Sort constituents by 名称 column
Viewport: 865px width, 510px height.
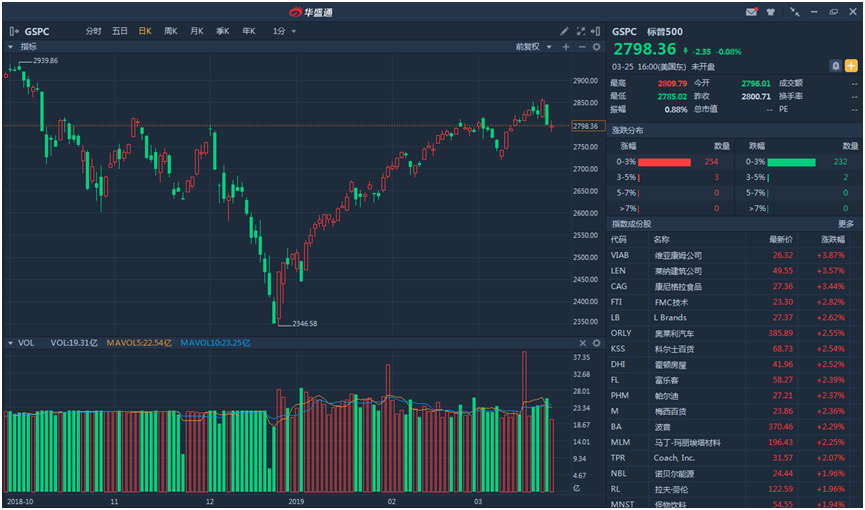[661, 240]
